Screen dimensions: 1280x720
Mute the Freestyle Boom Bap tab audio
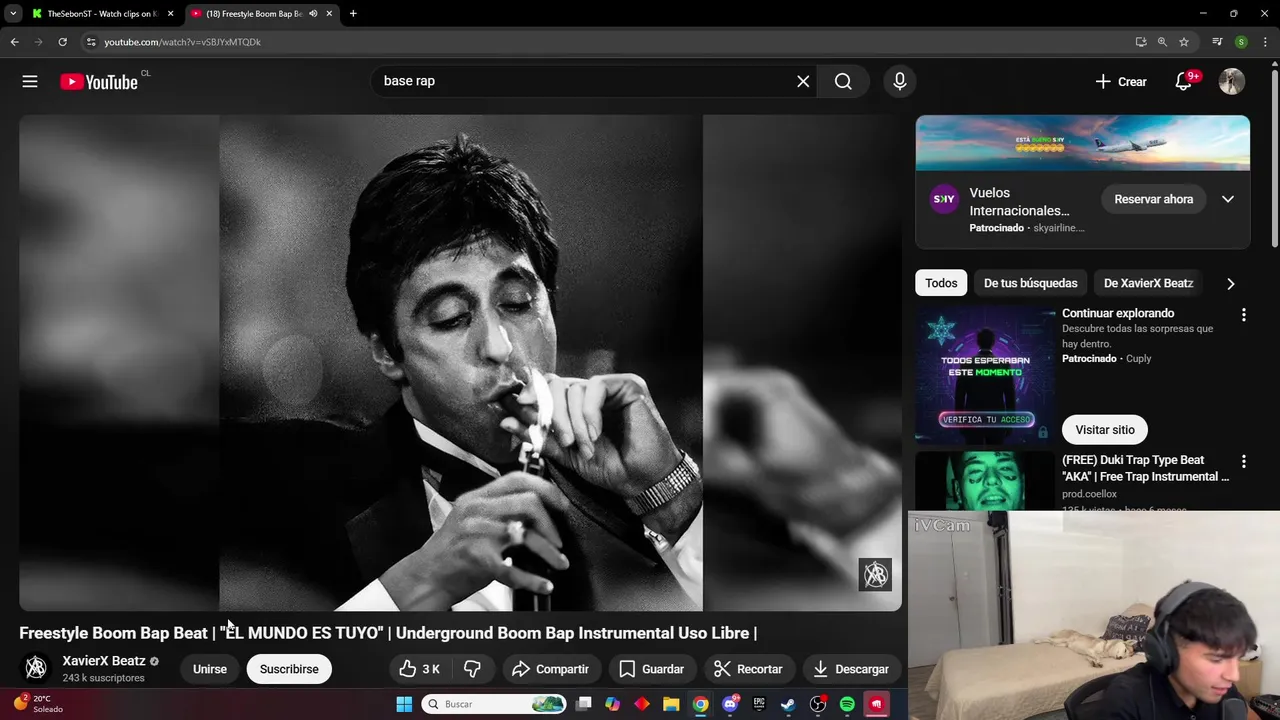tap(313, 14)
